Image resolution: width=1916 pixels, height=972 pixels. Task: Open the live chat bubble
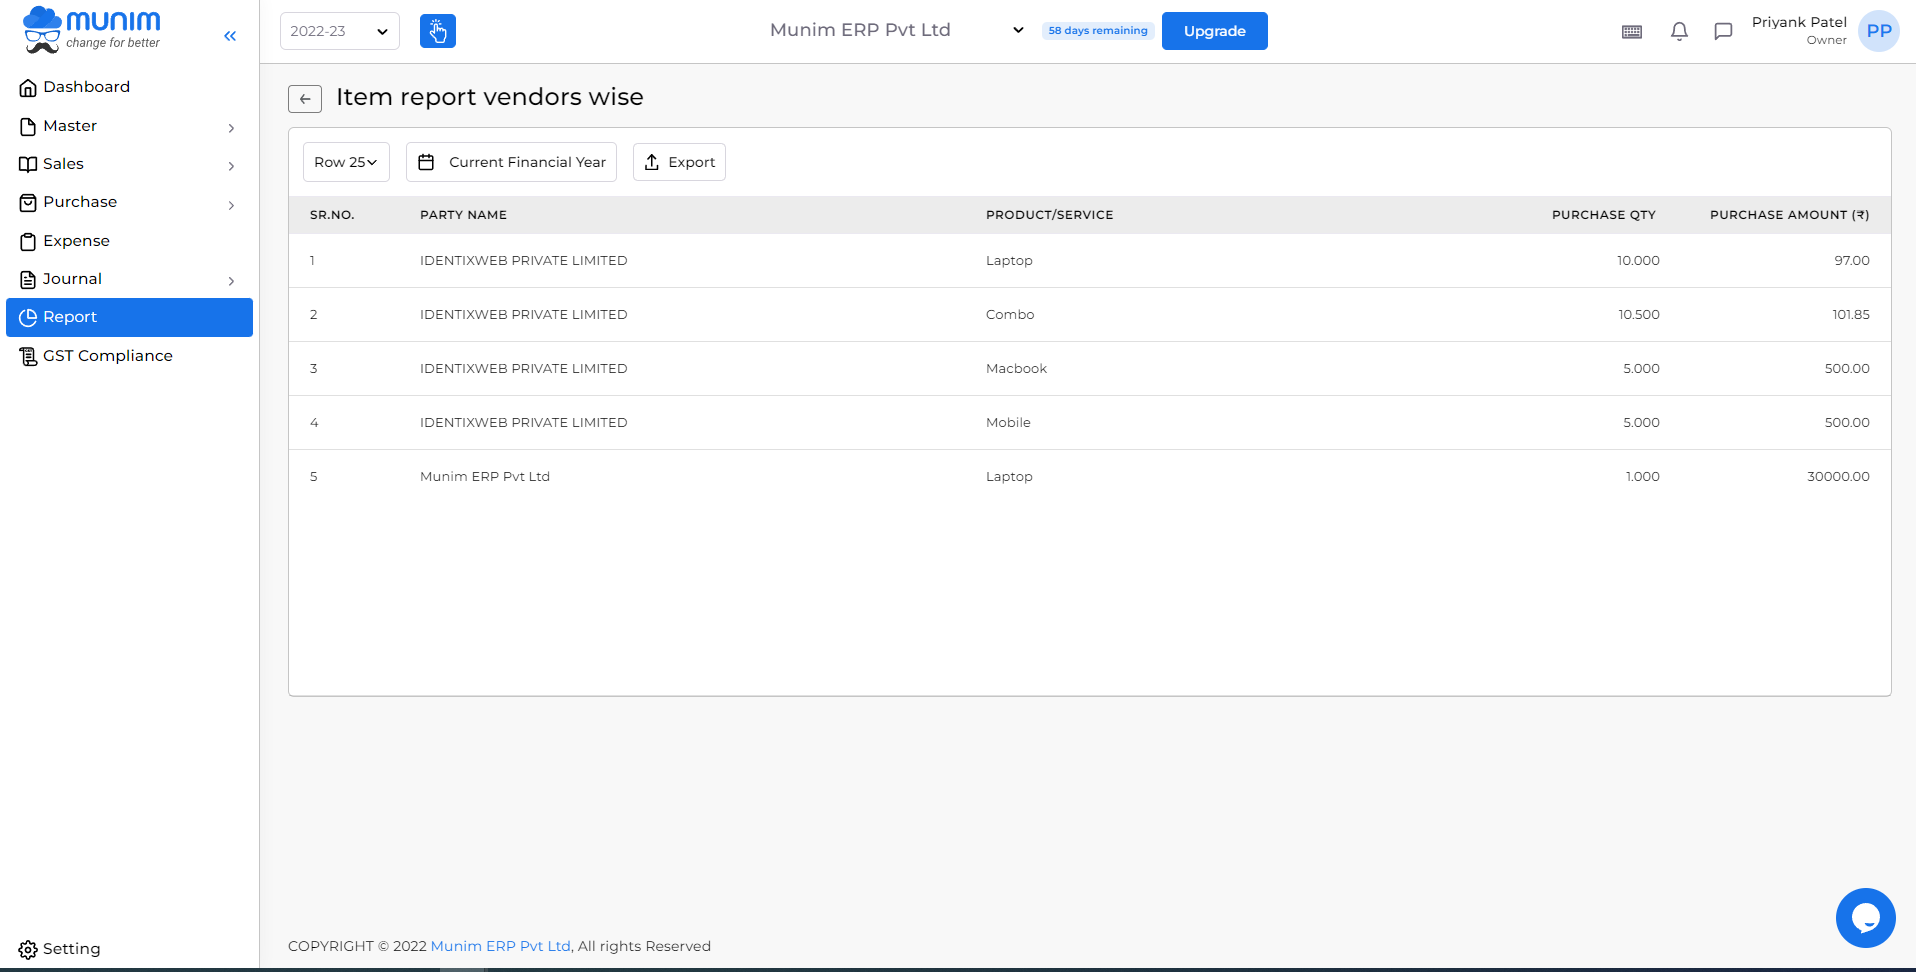tap(1866, 918)
